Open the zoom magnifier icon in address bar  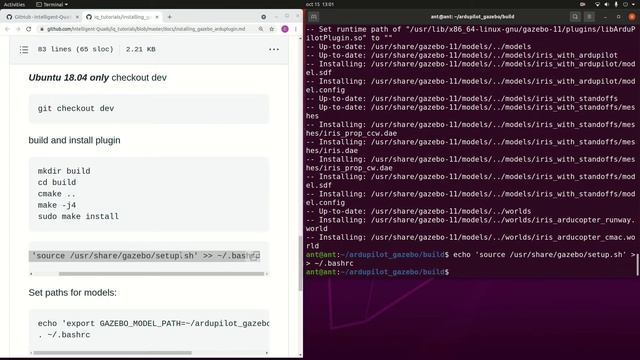tap(260, 29)
